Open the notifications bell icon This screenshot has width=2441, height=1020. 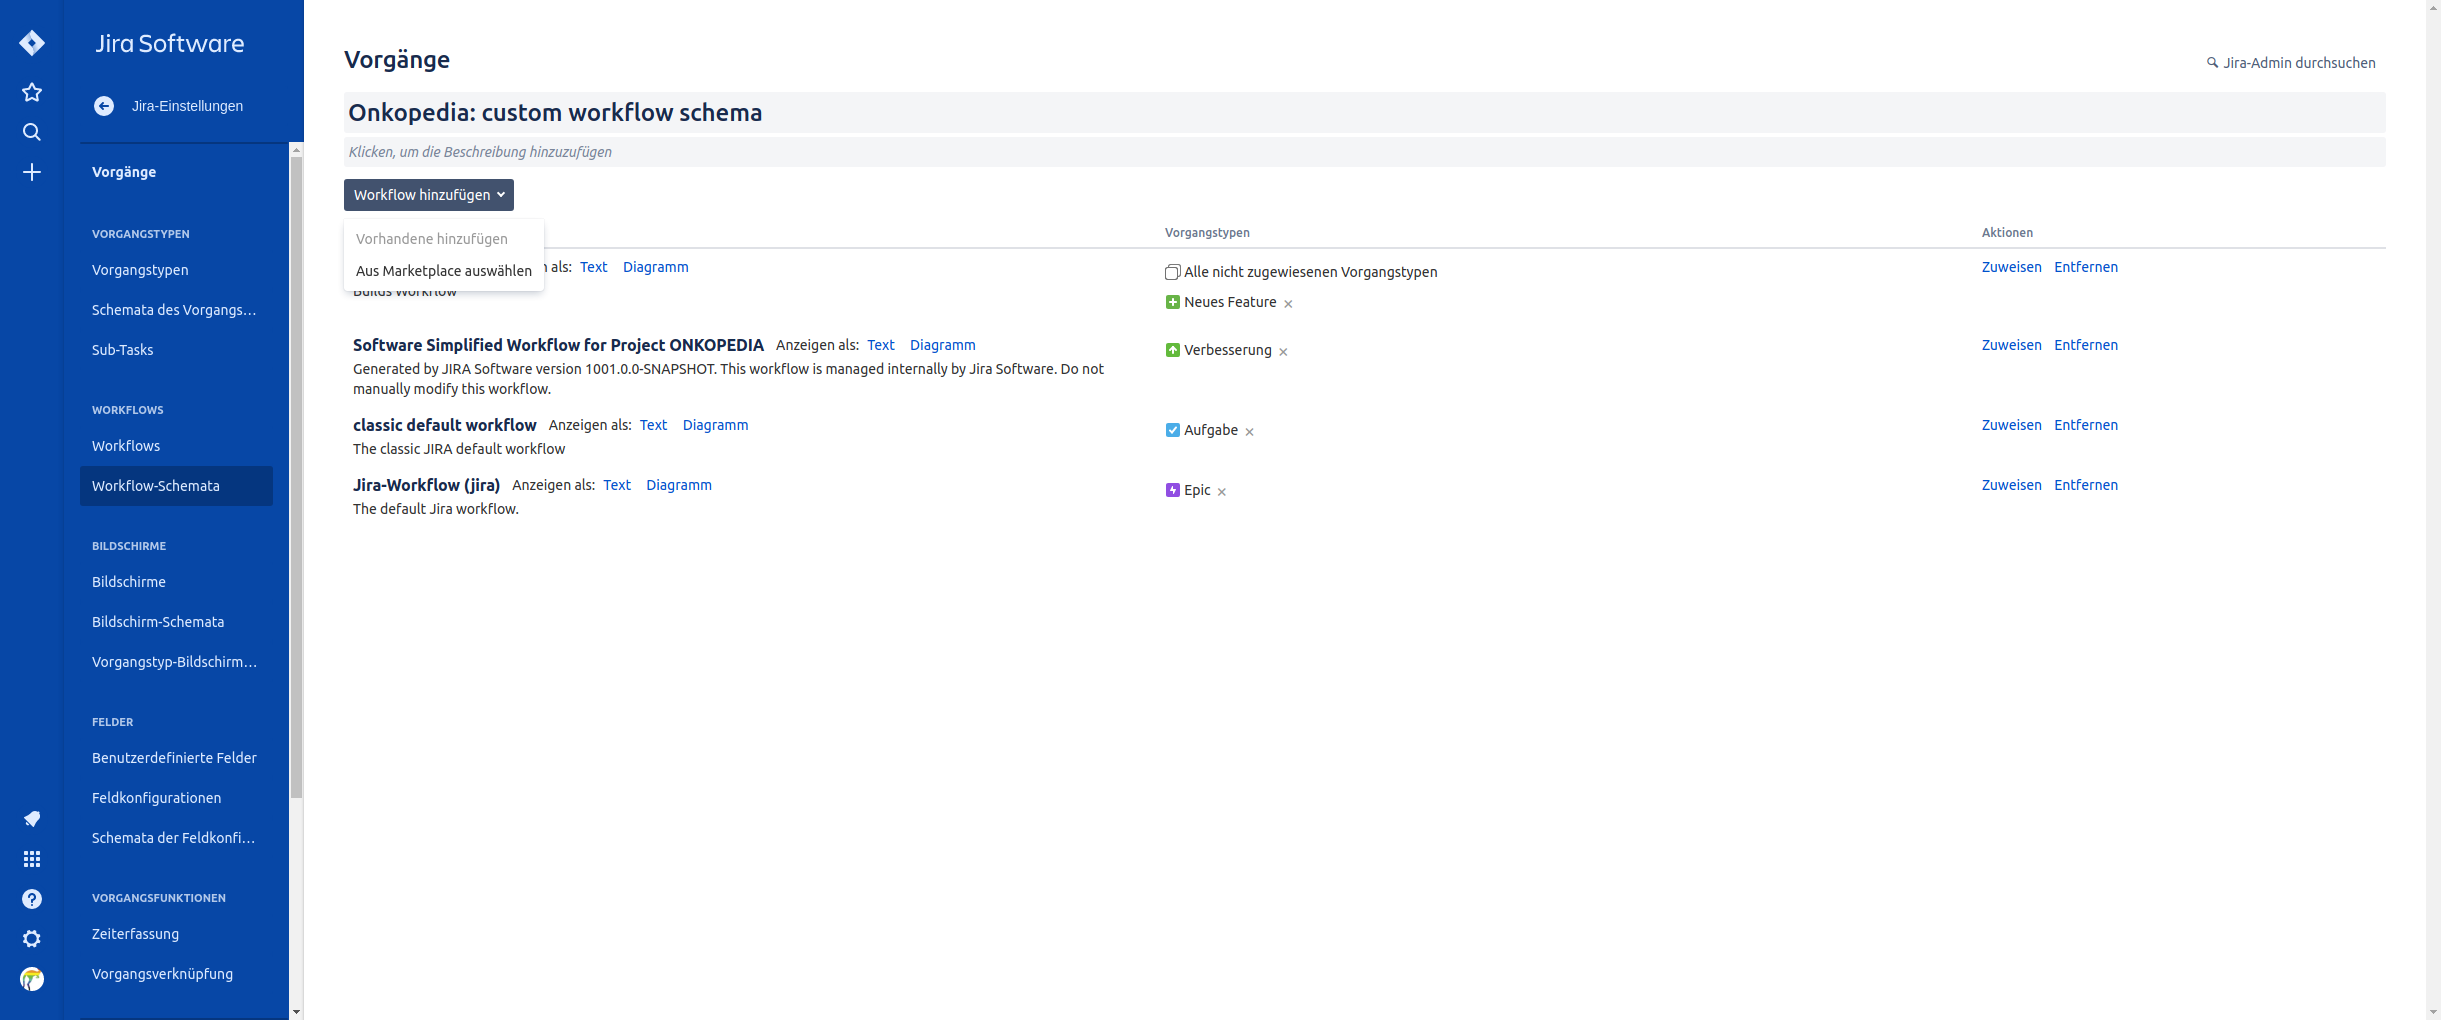point(32,818)
